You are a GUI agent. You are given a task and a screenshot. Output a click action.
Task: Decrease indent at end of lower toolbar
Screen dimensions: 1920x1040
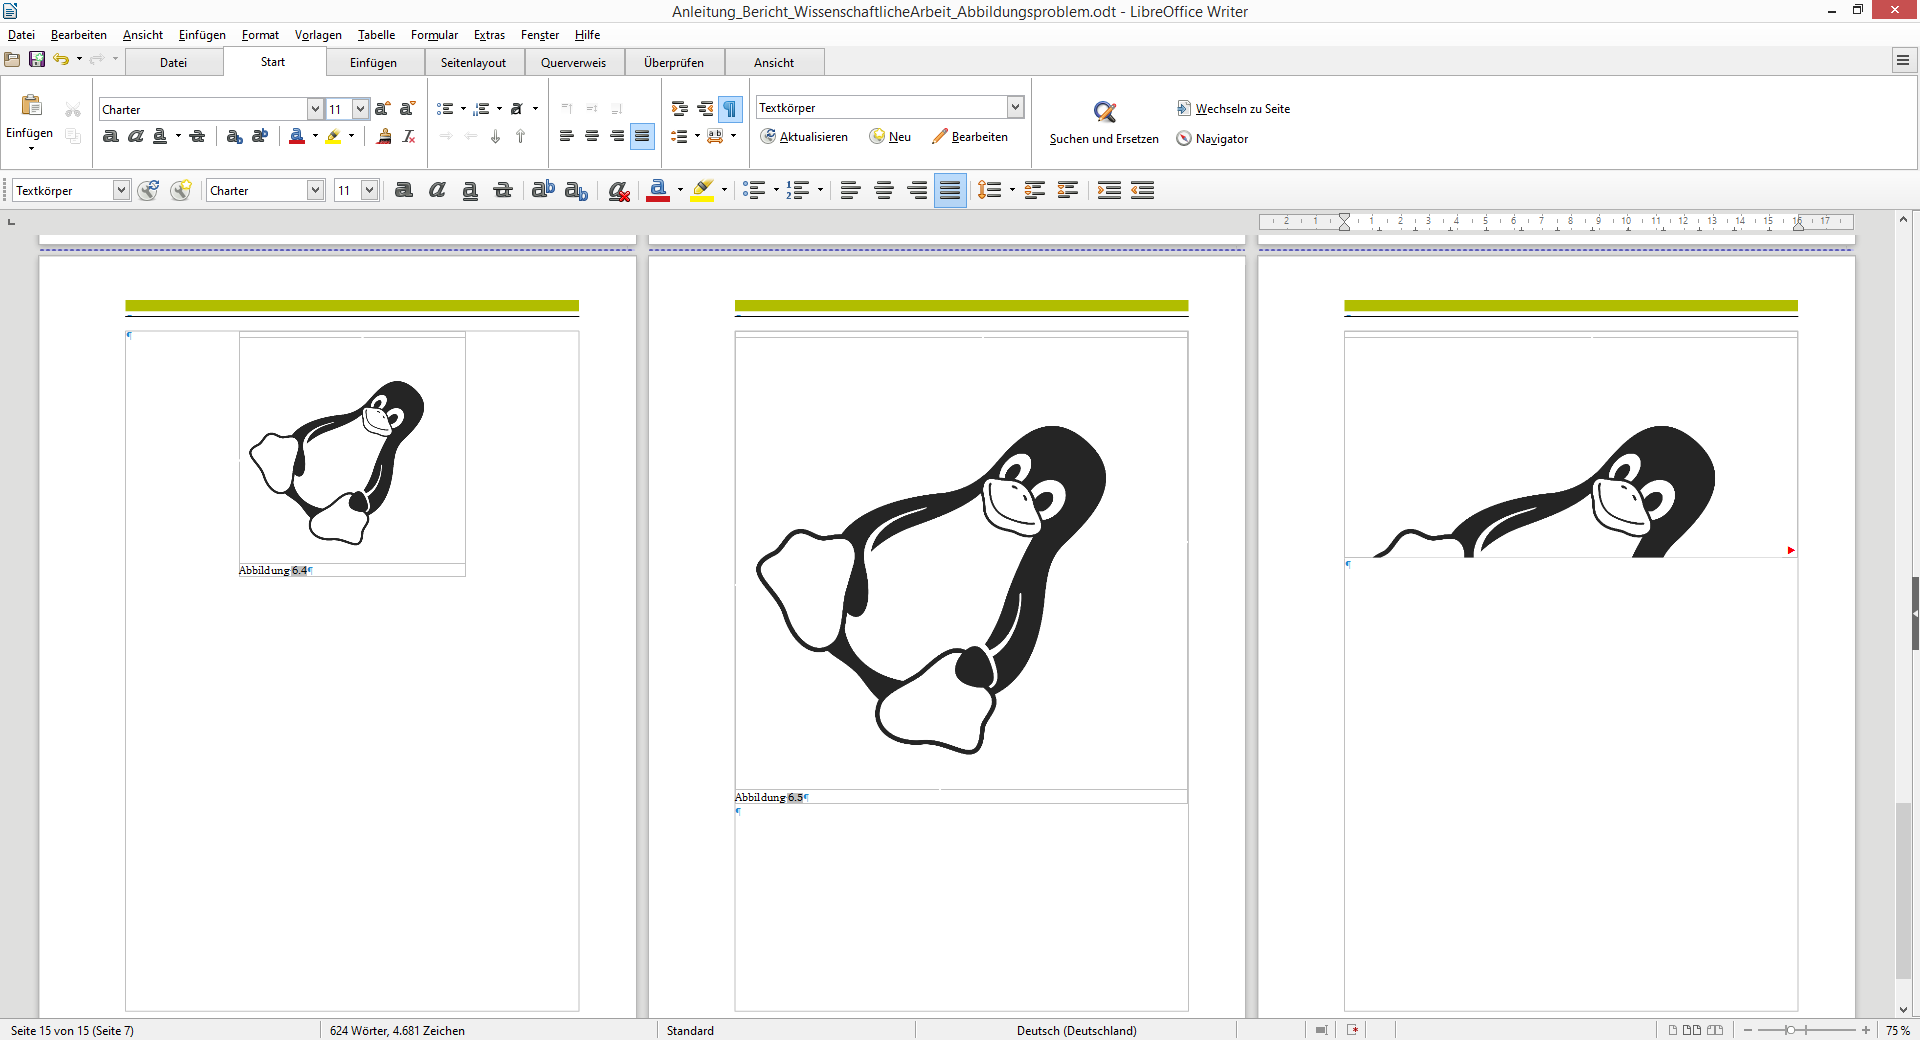click(1143, 190)
